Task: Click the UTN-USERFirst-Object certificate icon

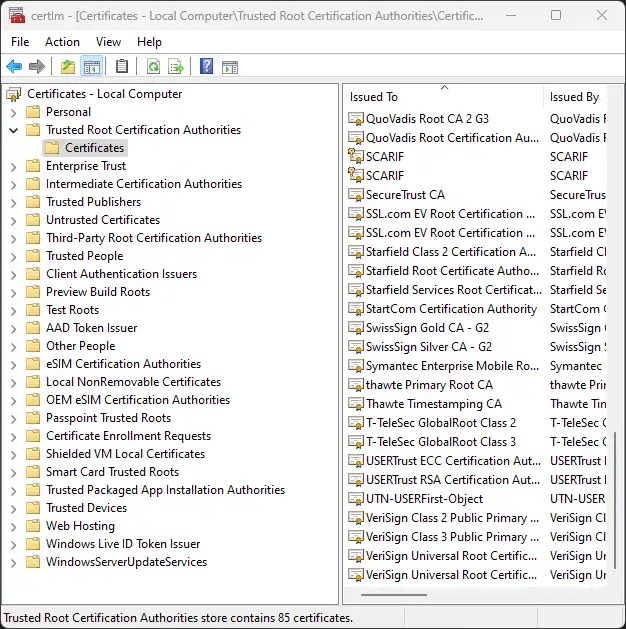Action: tap(356, 499)
